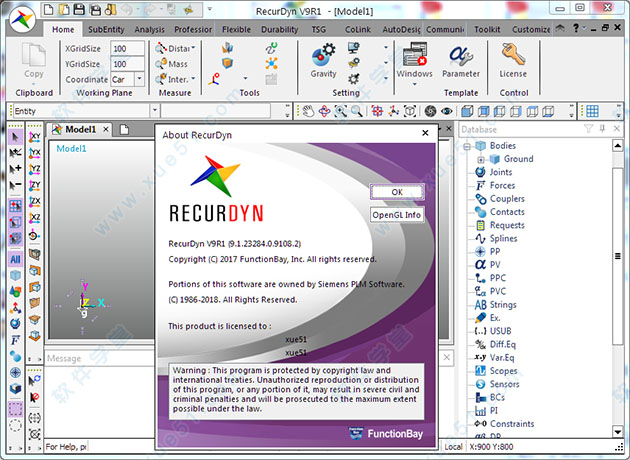Switch to the SubEntity ribbon tab
The height and width of the screenshot is (460, 630).
tap(106, 29)
